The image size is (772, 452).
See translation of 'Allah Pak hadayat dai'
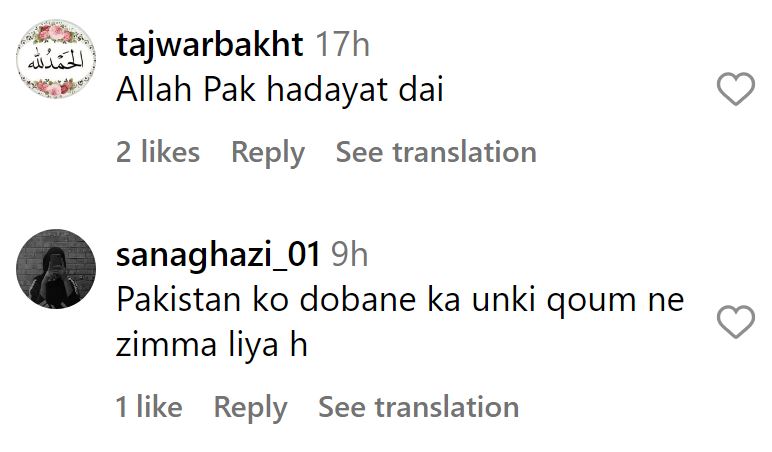(x=436, y=152)
